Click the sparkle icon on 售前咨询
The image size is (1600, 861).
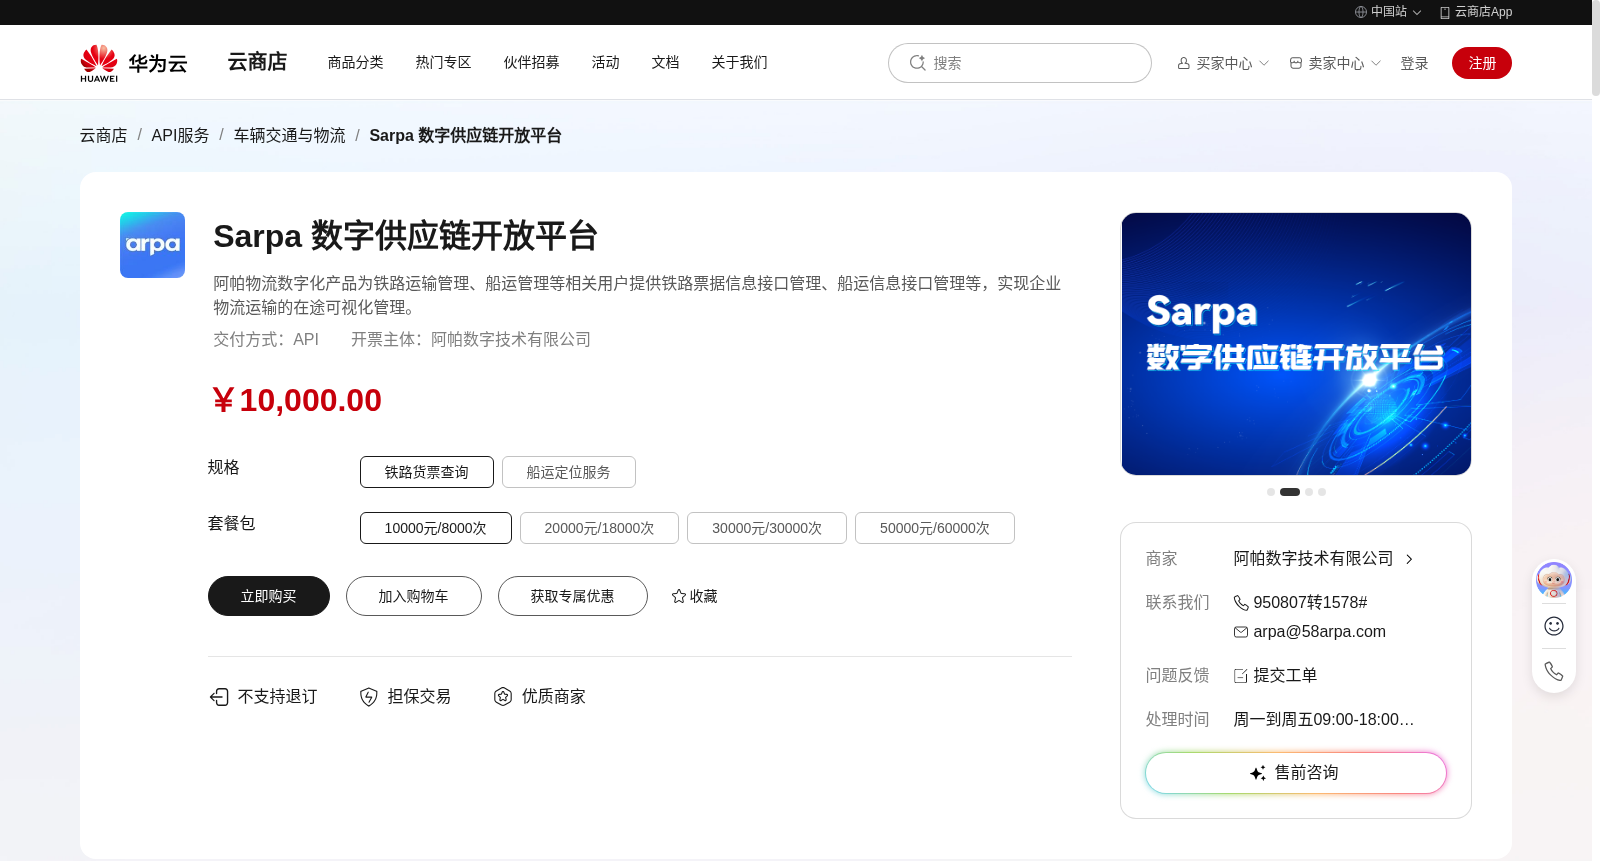tap(1259, 773)
